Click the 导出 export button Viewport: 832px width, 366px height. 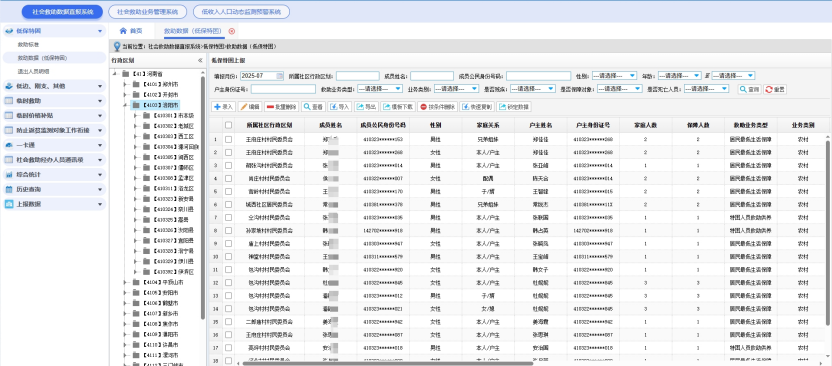tap(366, 107)
